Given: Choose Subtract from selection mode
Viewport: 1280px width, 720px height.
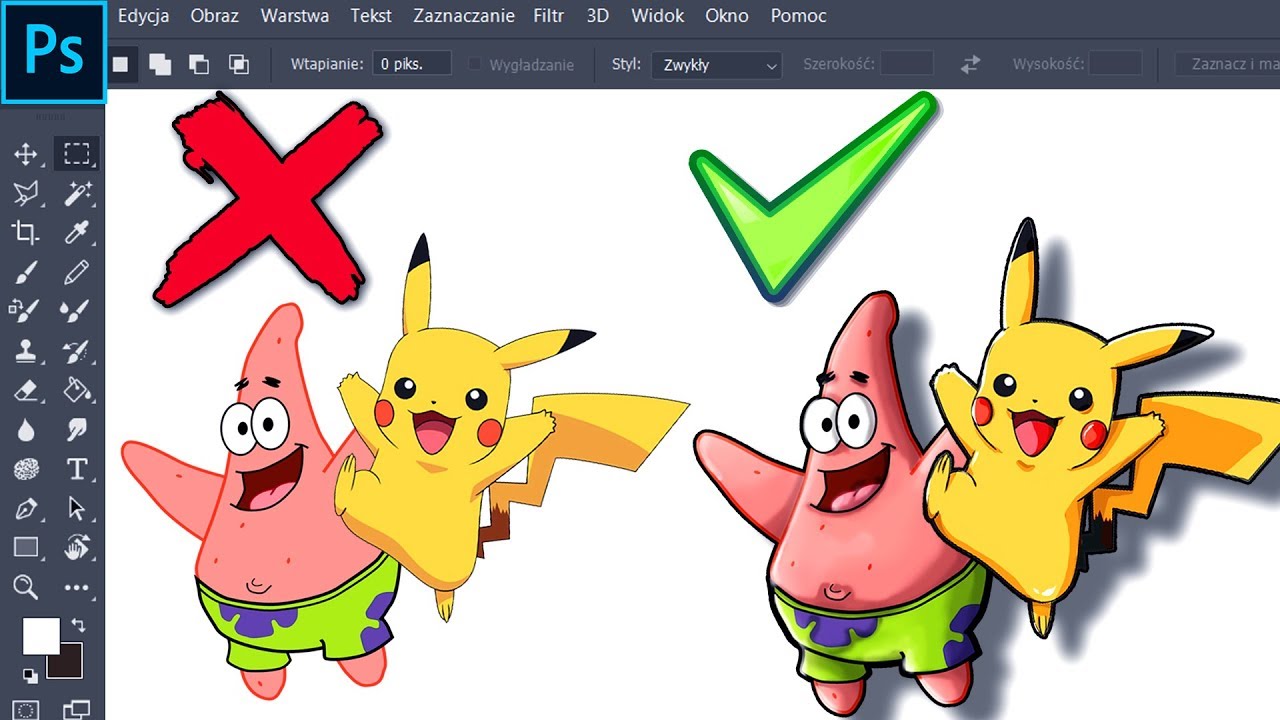Looking at the screenshot, I should pyautogui.click(x=199, y=65).
